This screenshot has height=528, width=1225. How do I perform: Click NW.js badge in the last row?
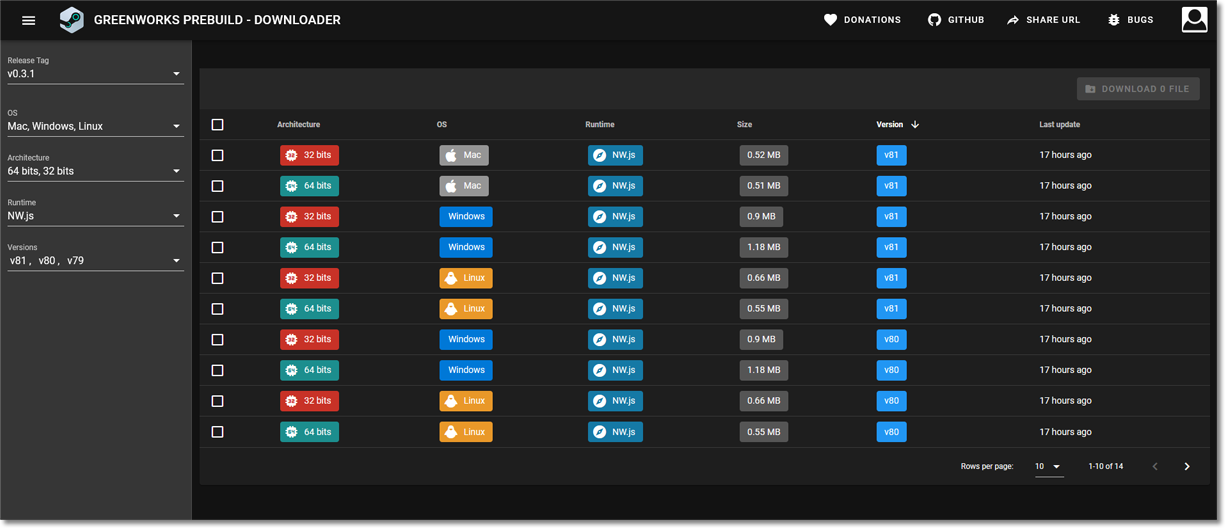pyautogui.click(x=616, y=432)
